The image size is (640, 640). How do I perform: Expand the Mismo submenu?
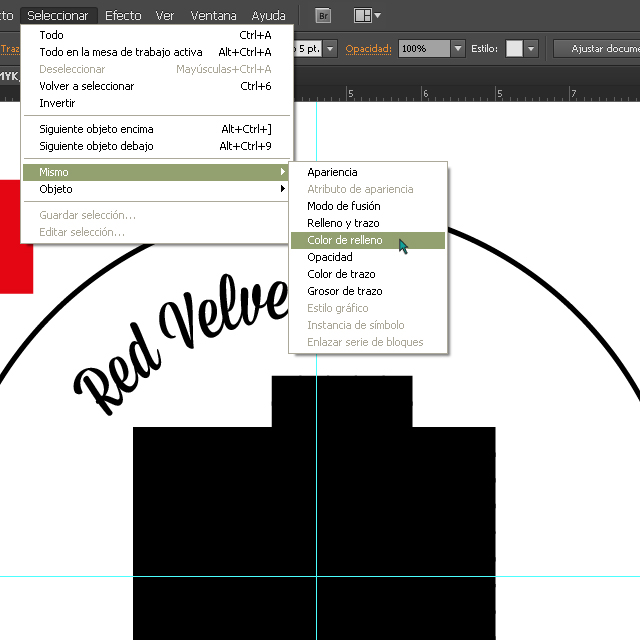click(156, 172)
